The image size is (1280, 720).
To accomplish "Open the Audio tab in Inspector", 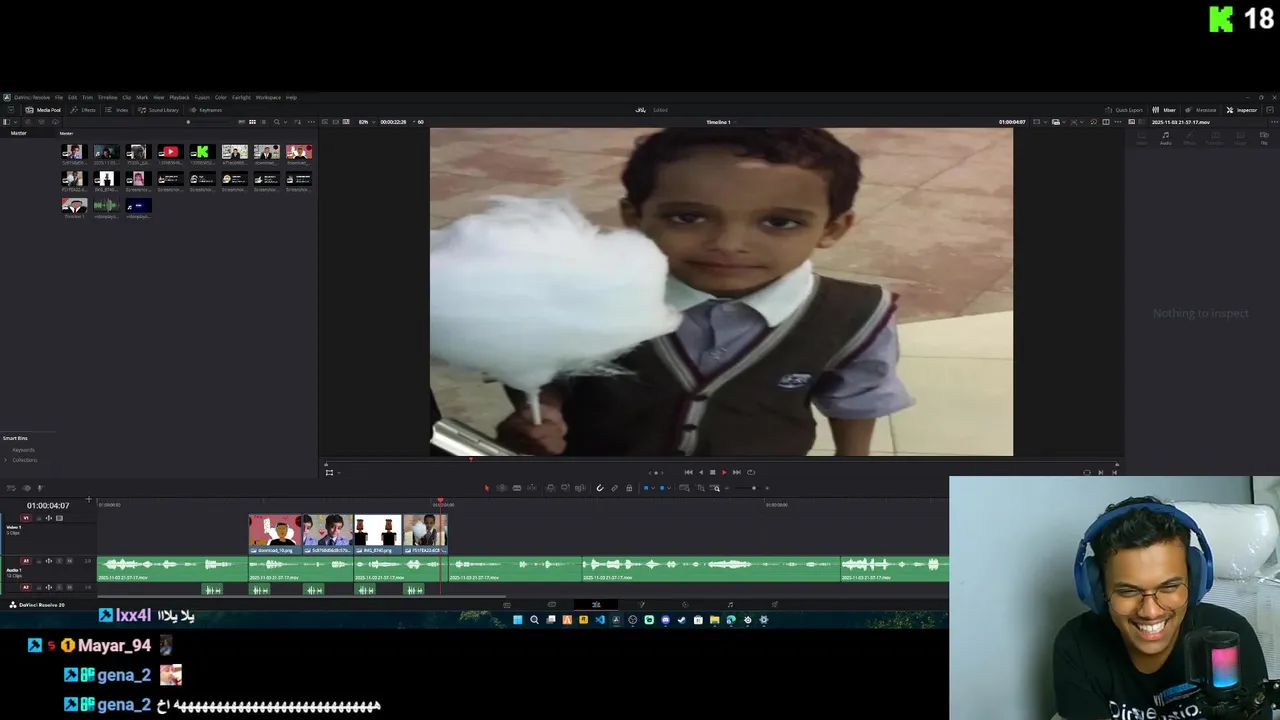I will [x=1165, y=138].
